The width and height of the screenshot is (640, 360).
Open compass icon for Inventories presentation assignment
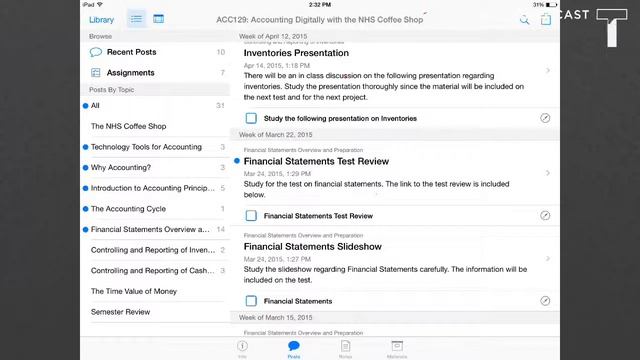[x=545, y=118]
